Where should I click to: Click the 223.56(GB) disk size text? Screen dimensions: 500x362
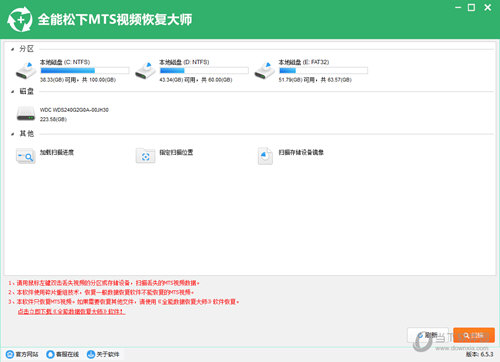[53, 119]
